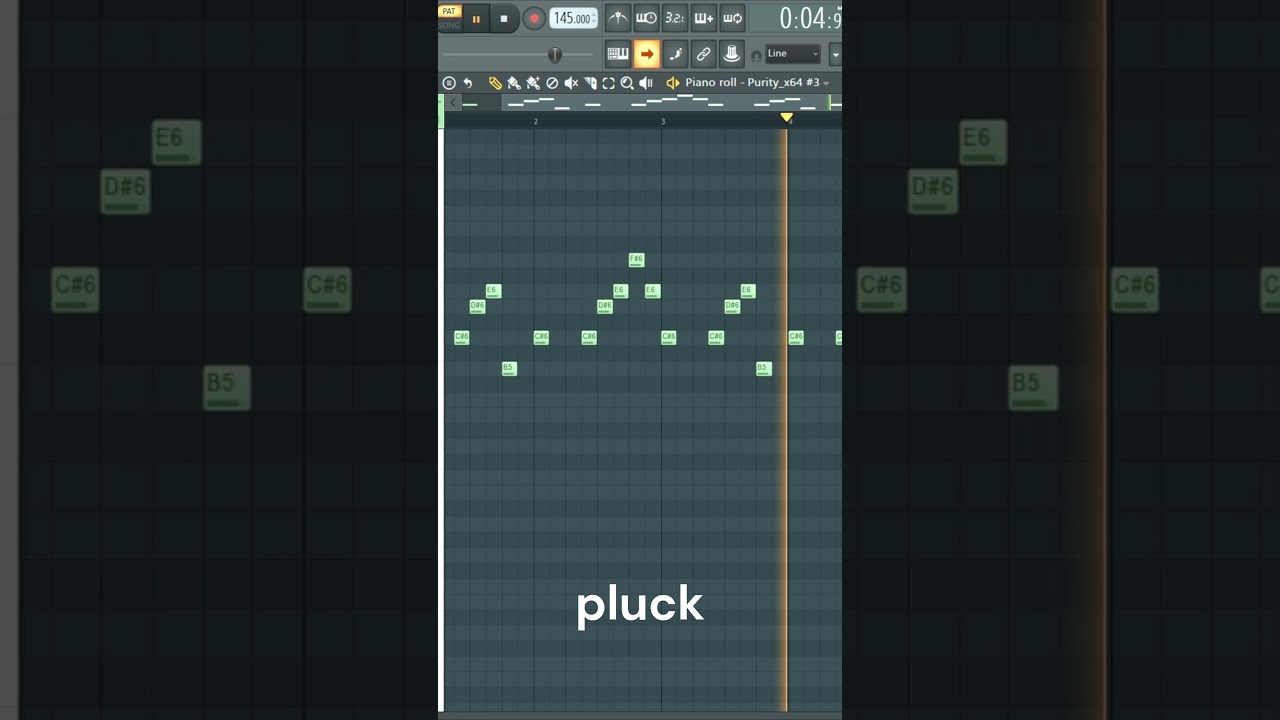This screenshot has width=1280, height=720.
Task: Select the Paint drum sequence tool
Action: tap(533, 83)
